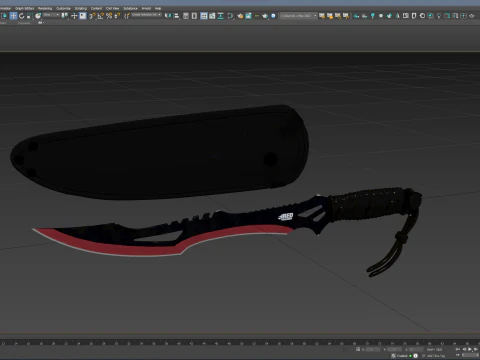The height and width of the screenshot is (360, 480).
Task: Open the Help menu
Action: [158, 8]
